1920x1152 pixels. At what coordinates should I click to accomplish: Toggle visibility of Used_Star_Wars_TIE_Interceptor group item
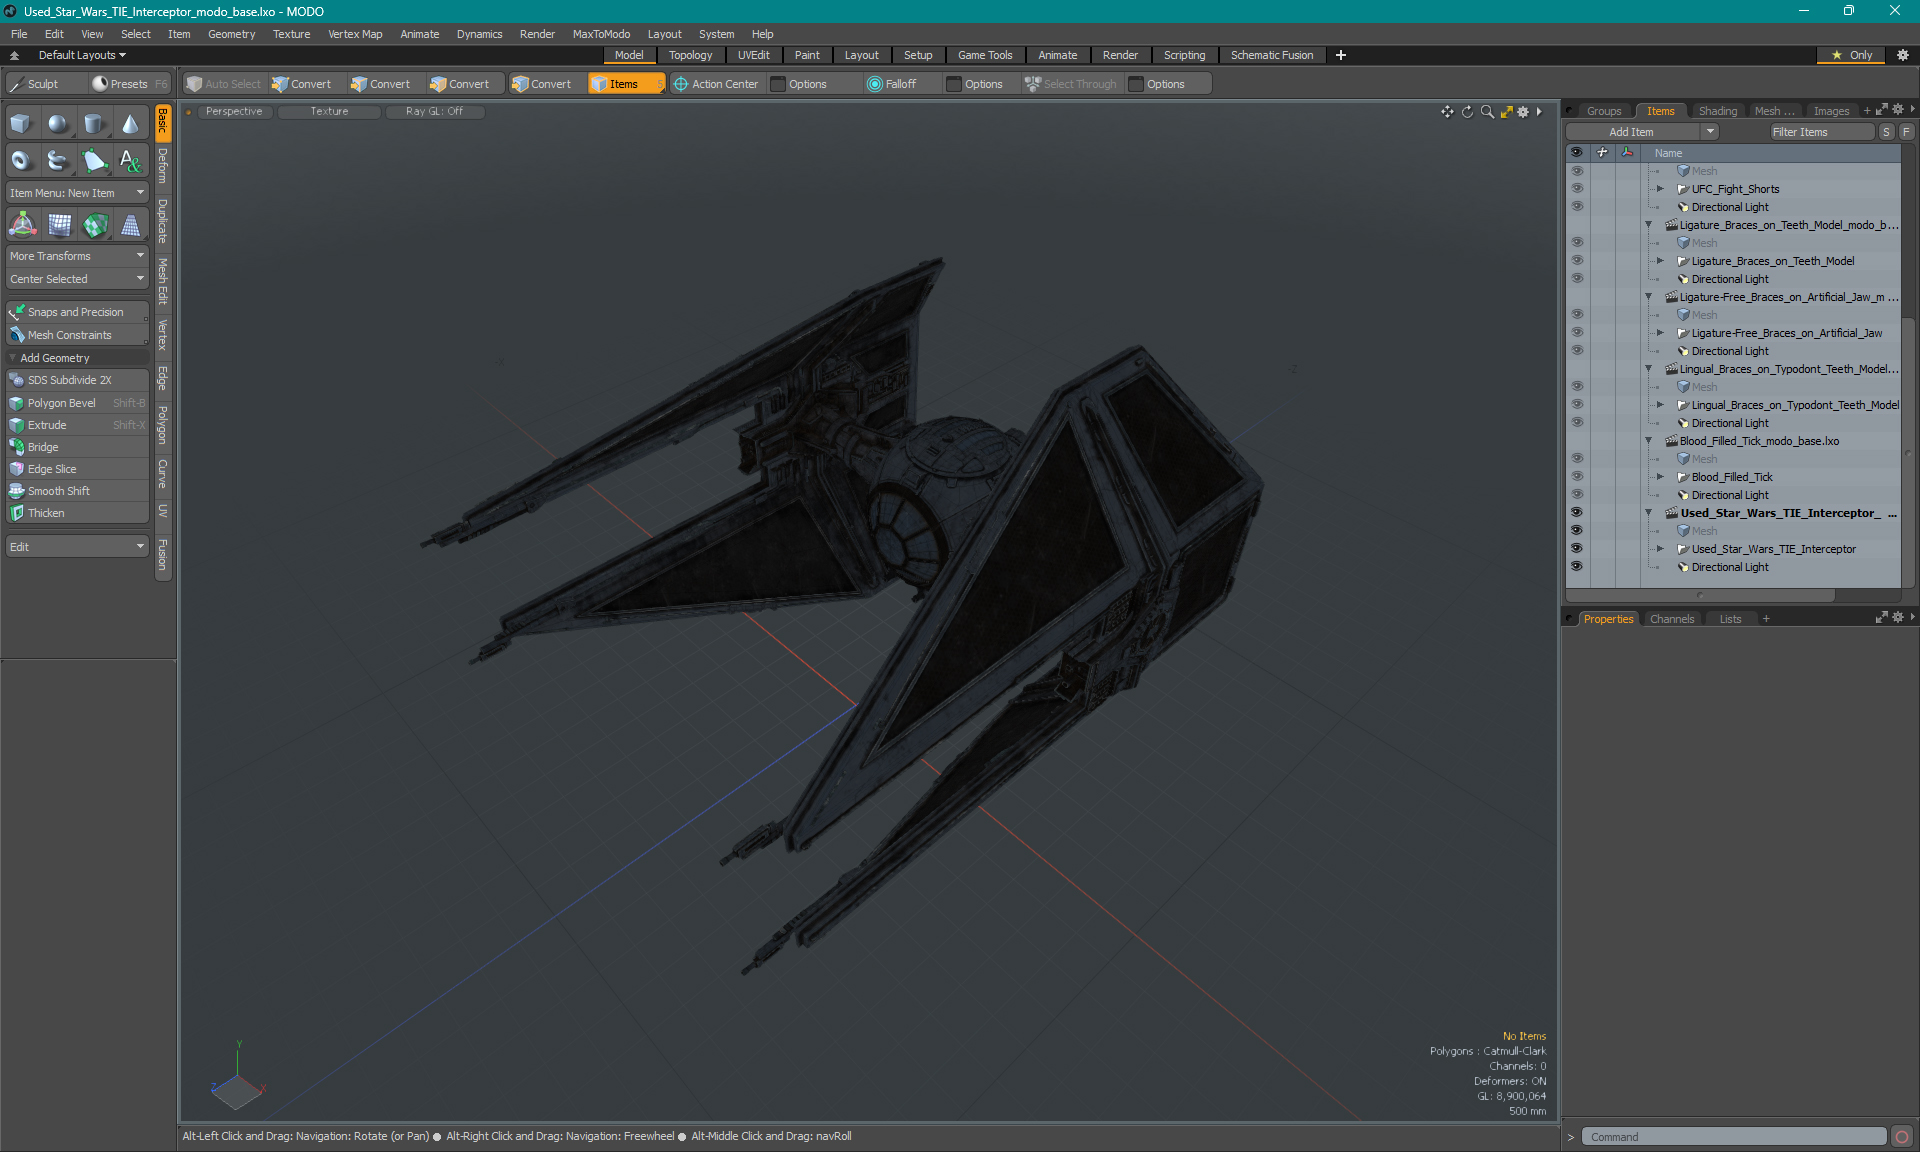pyautogui.click(x=1577, y=549)
